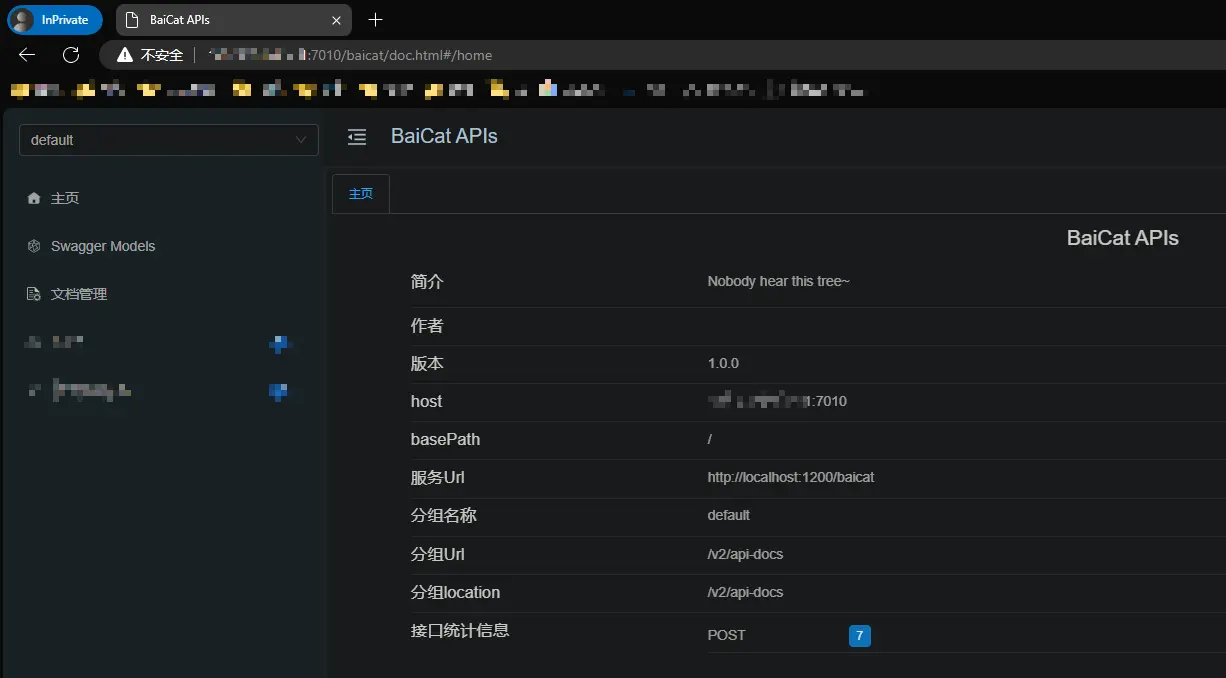Click the dropdown chevron arrow
This screenshot has width=1226, height=678.
point(301,140)
